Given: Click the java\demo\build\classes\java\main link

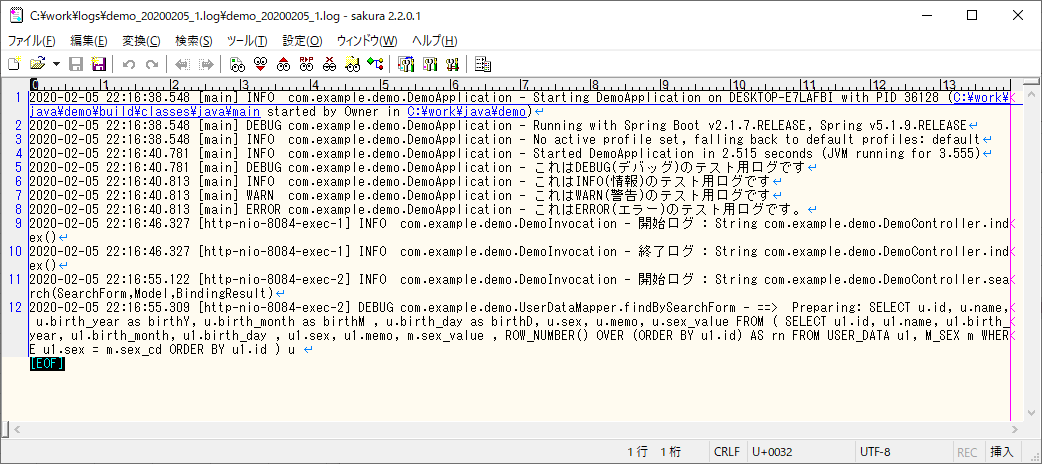Looking at the screenshot, I should pyautogui.click(x=144, y=111).
